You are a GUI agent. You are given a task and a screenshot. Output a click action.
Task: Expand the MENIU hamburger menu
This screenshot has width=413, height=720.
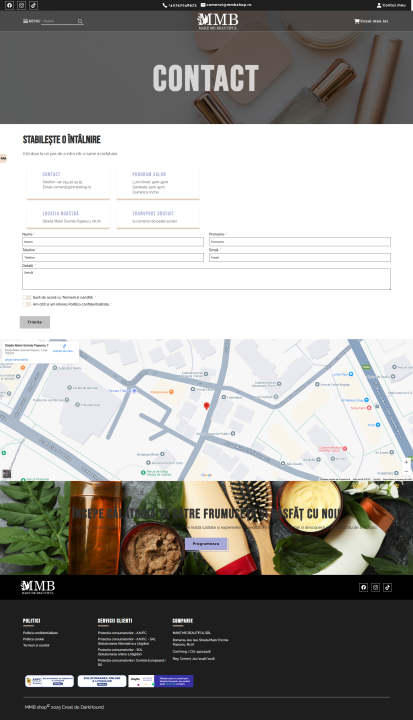[x=31, y=21]
